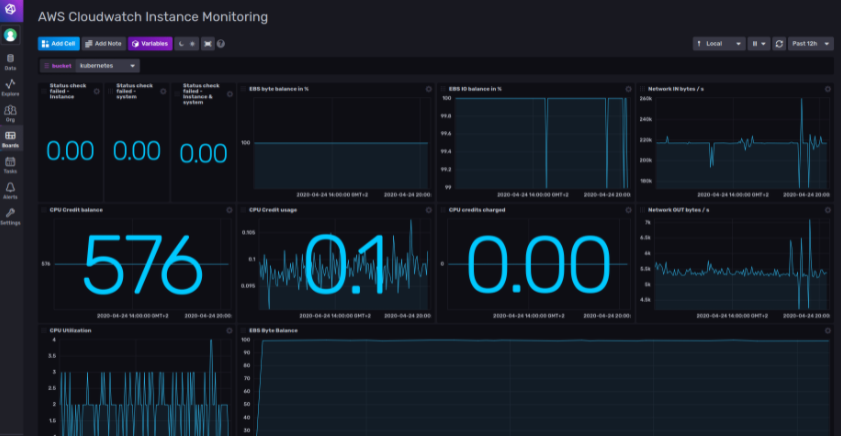Go to the Org section
This screenshot has height=436, width=841.
pyautogui.click(x=10, y=114)
